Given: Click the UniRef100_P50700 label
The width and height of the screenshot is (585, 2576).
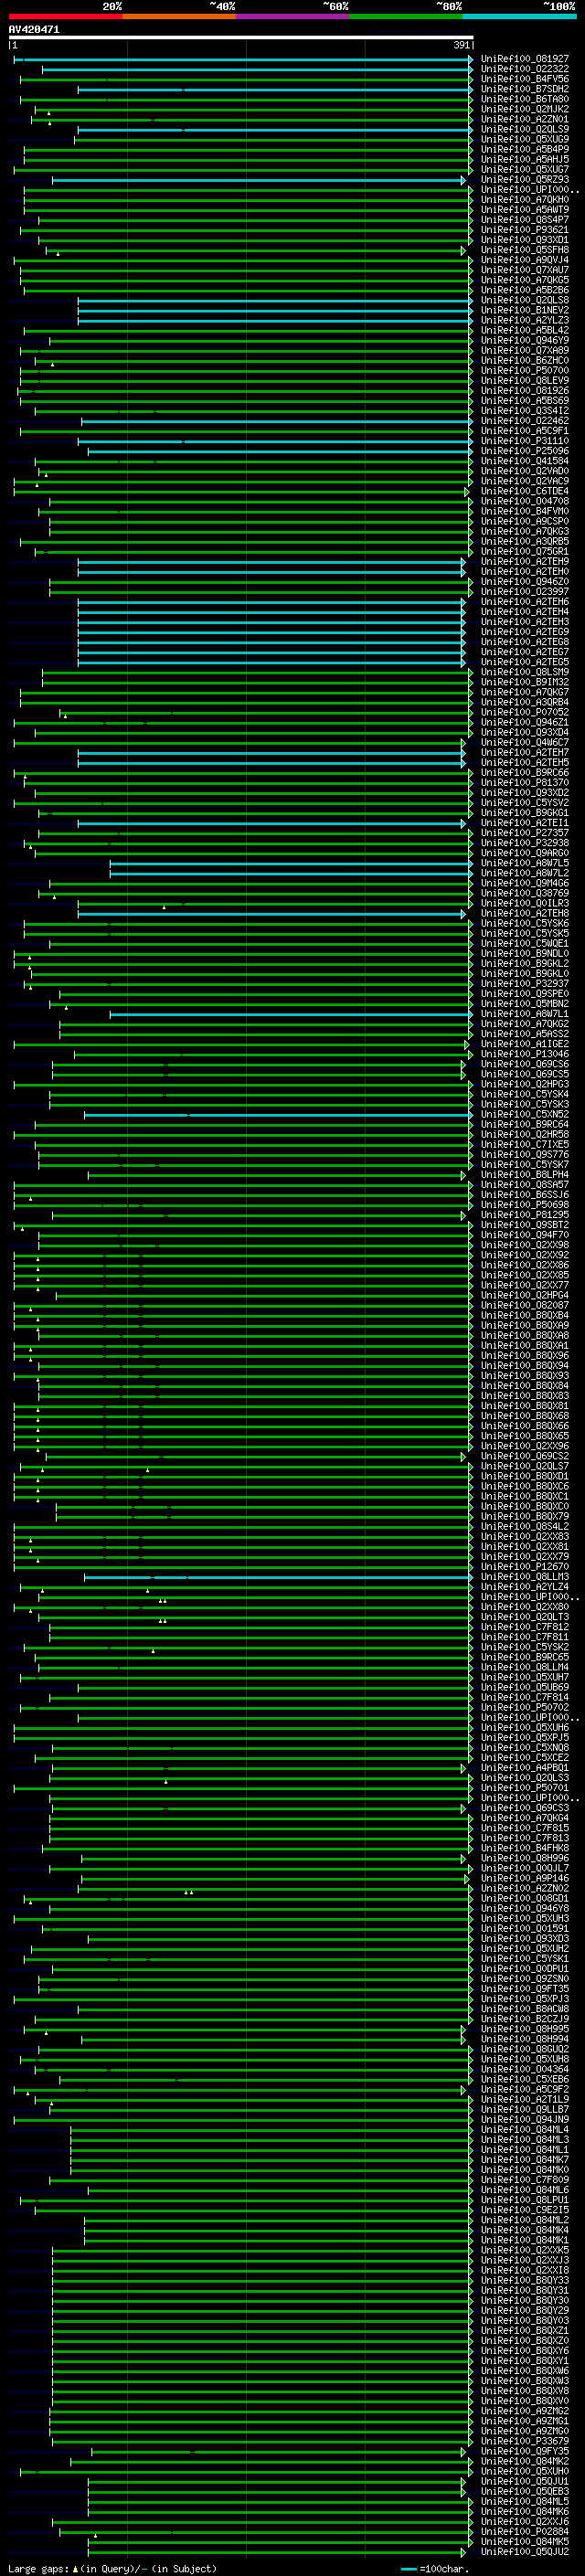Looking at the screenshot, I should (525, 370).
